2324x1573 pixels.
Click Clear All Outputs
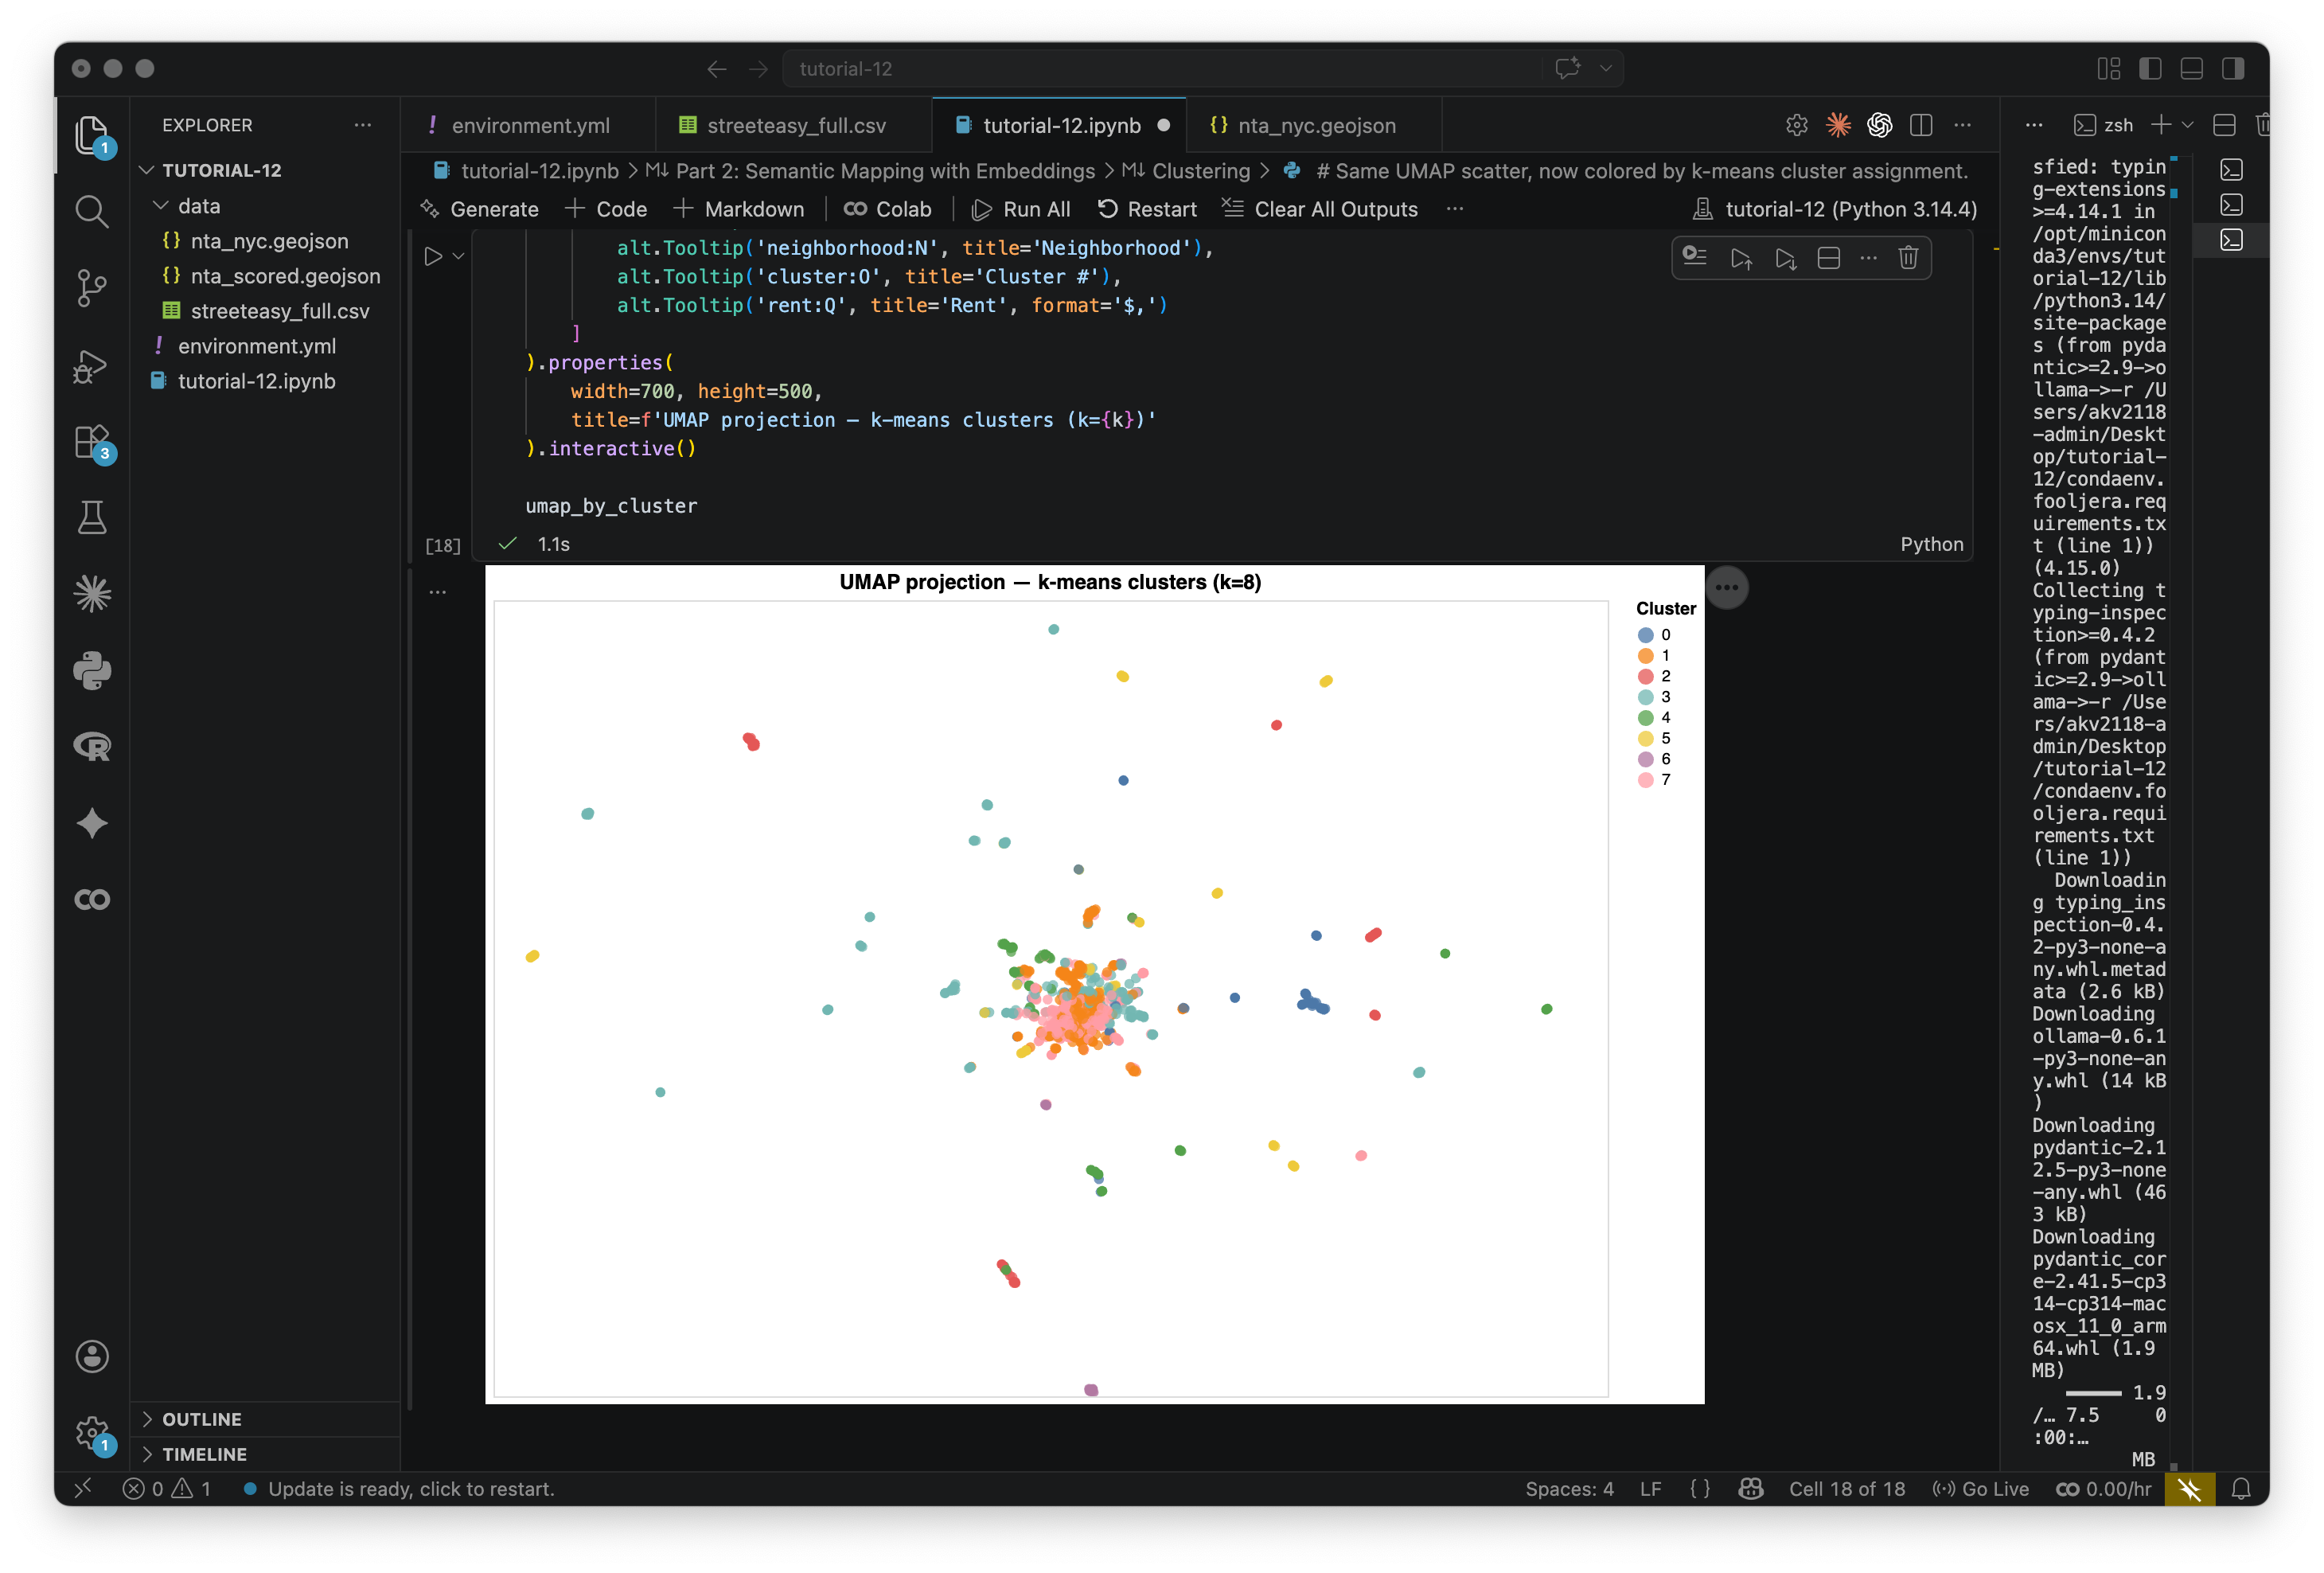tap(1320, 209)
